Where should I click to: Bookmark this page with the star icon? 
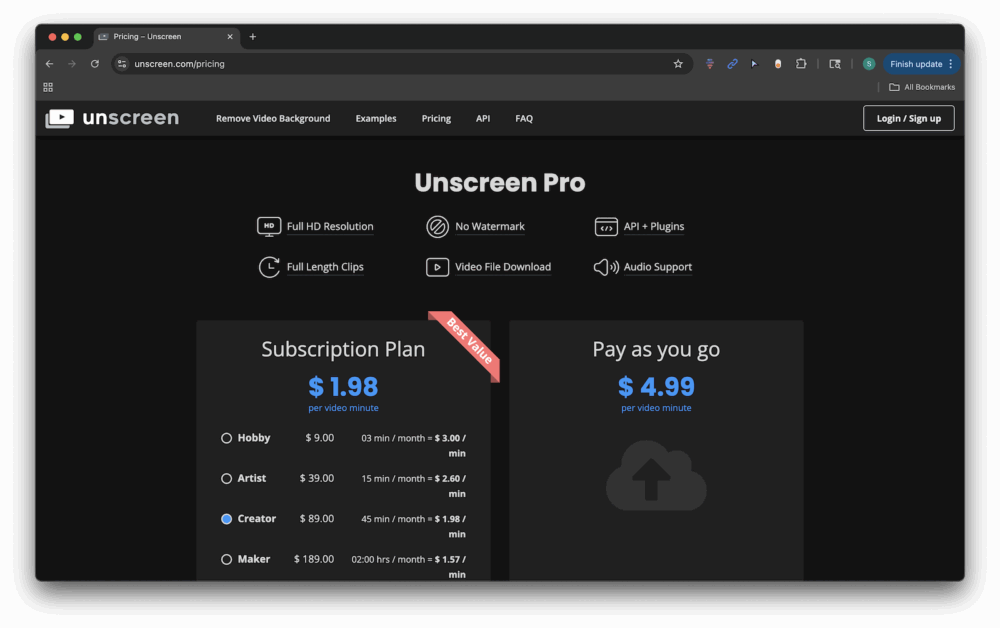click(x=678, y=64)
